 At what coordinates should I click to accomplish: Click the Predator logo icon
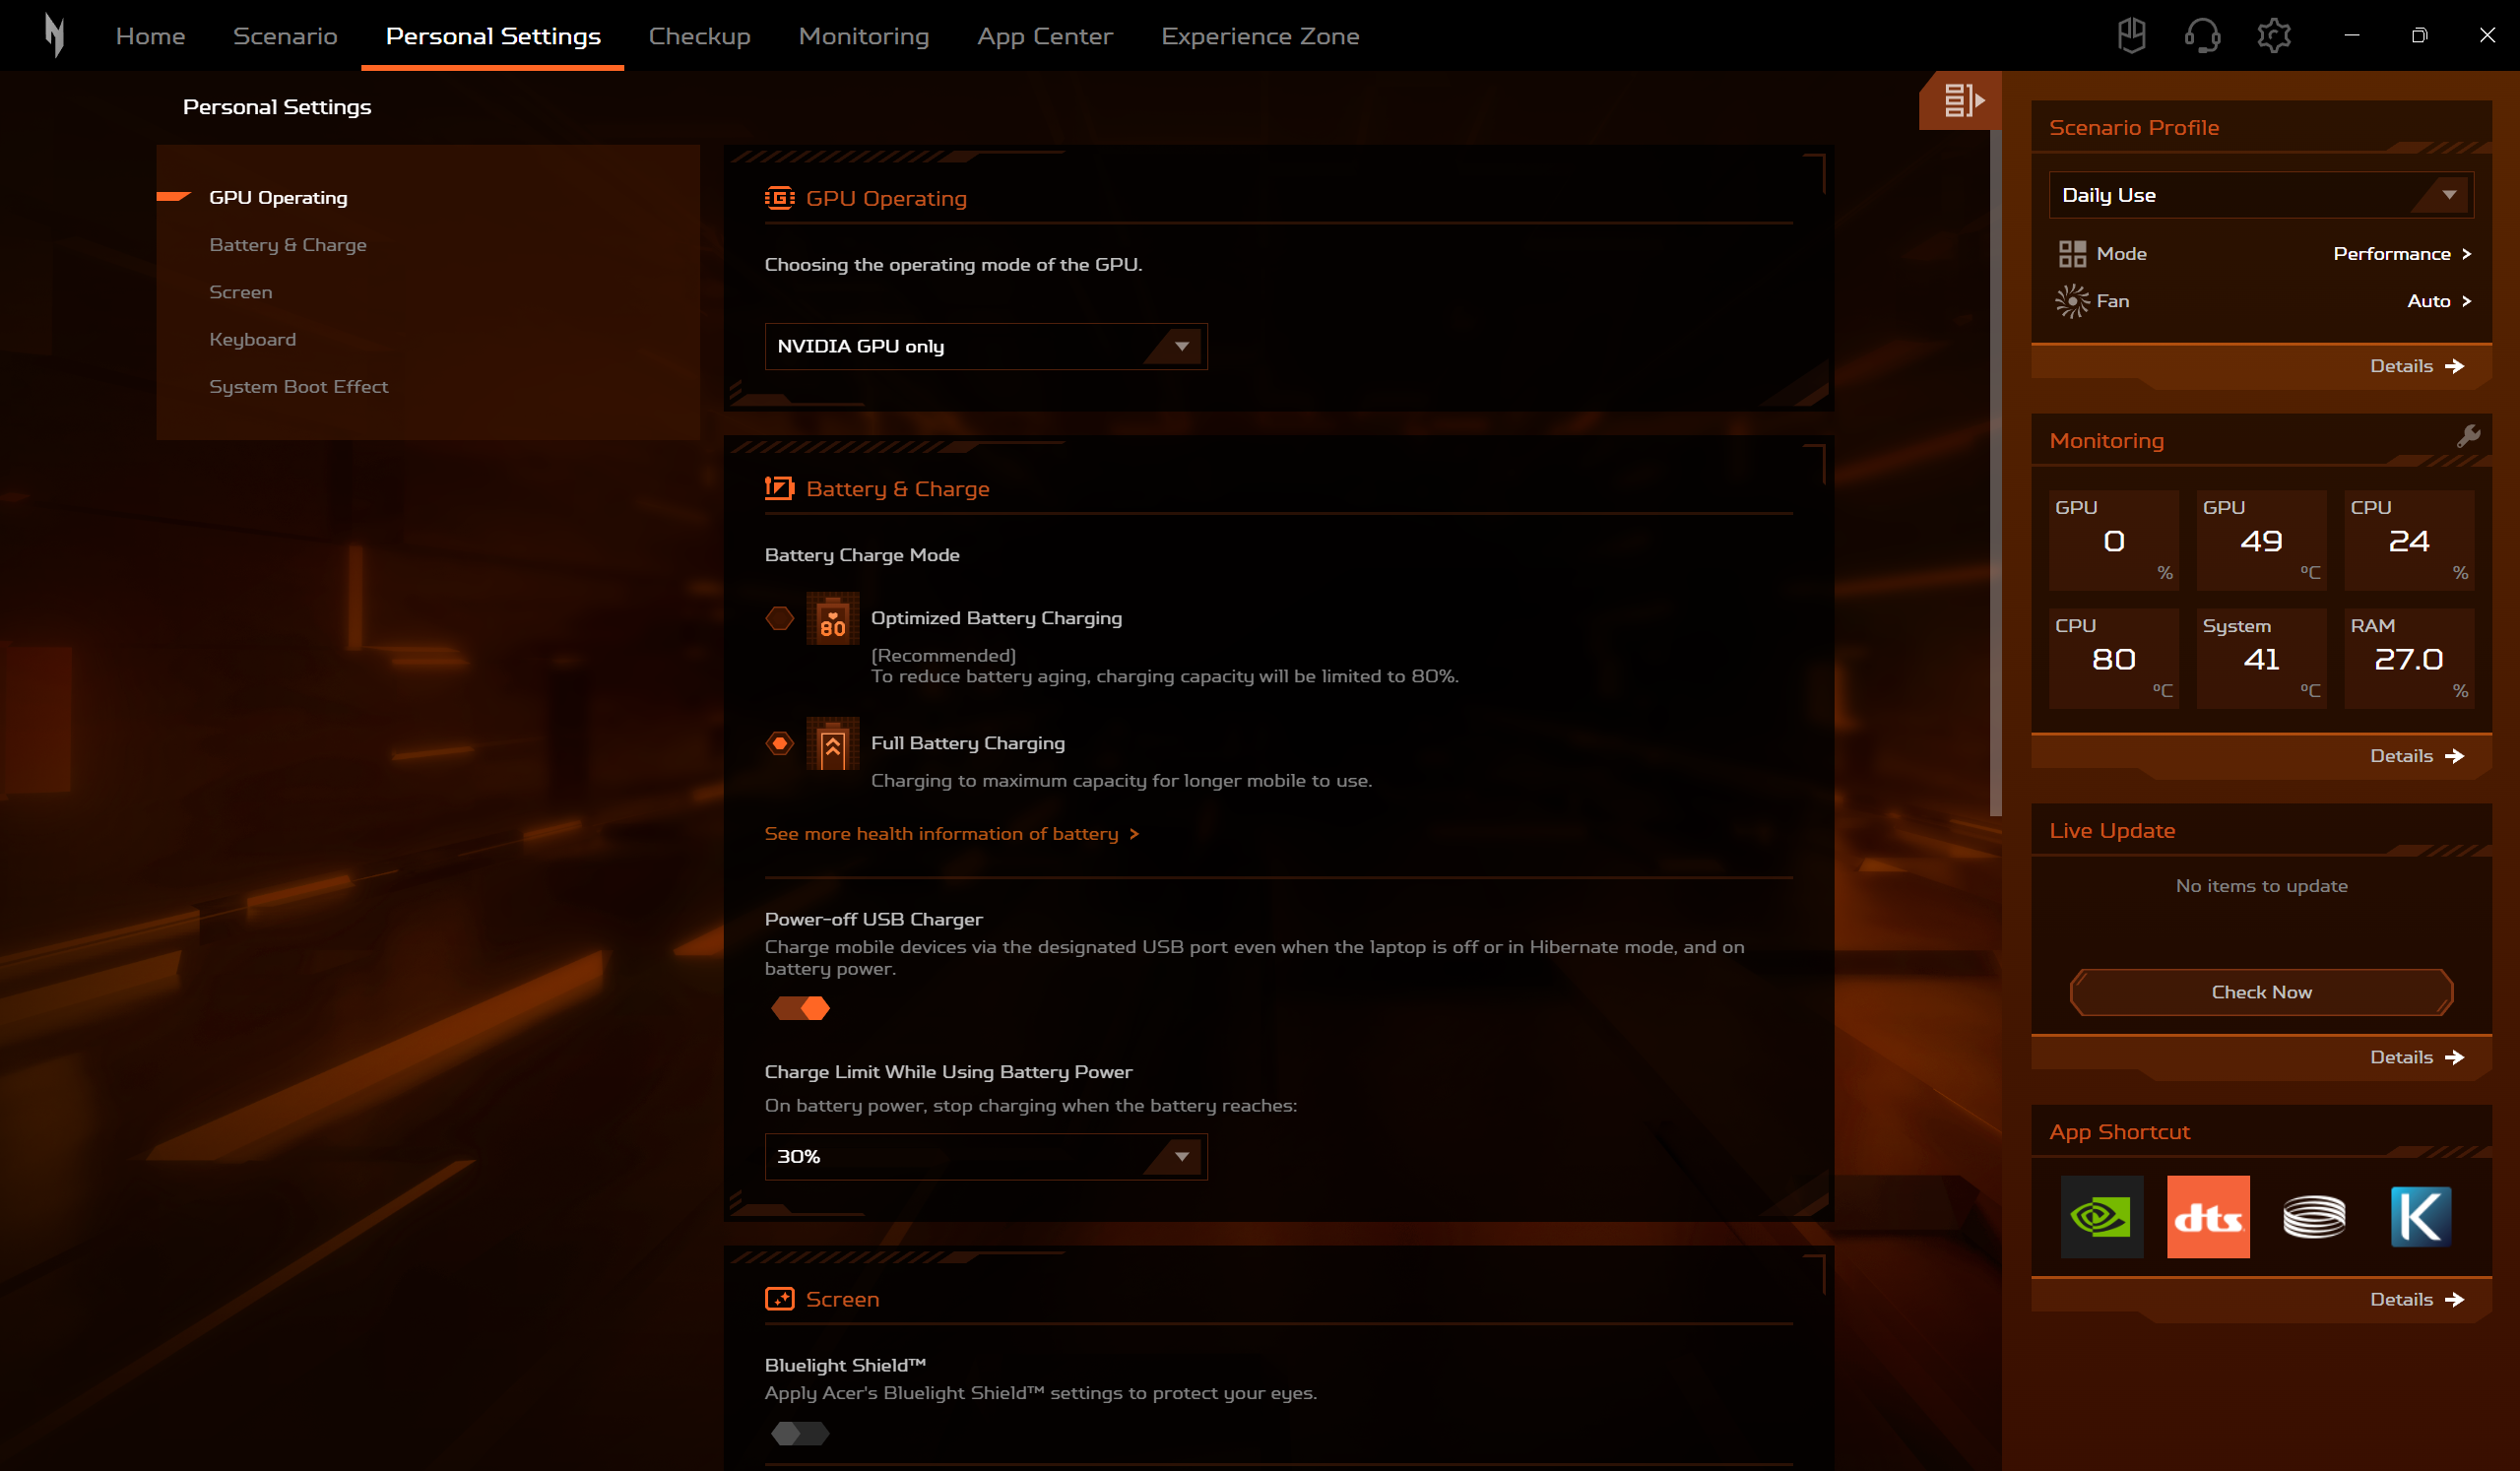click(x=54, y=36)
